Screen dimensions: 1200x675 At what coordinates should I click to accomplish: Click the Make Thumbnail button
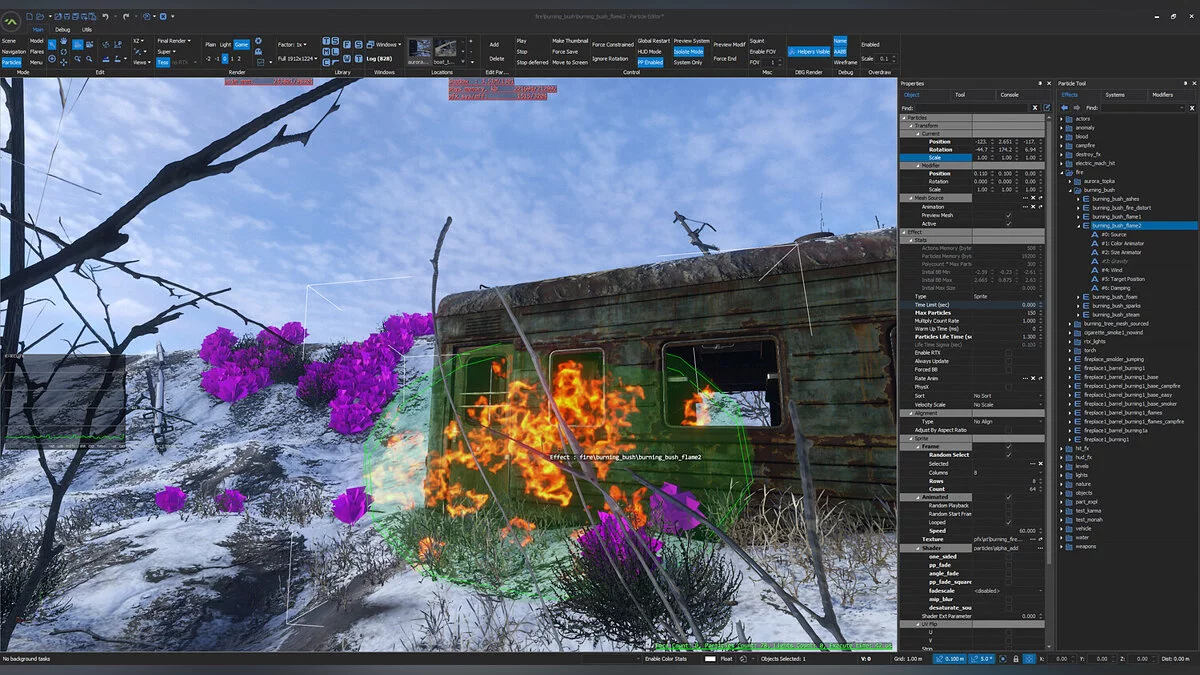571,41
